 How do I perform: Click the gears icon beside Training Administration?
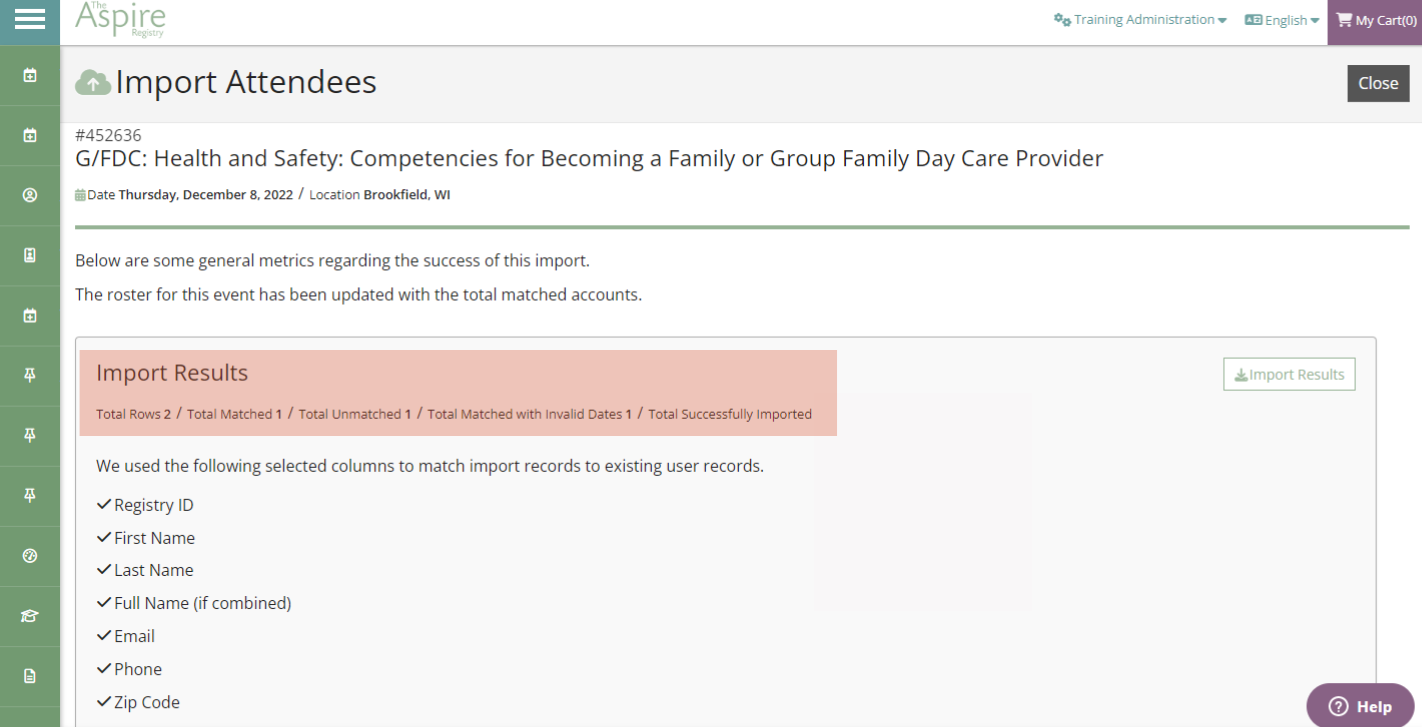(x=1062, y=20)
